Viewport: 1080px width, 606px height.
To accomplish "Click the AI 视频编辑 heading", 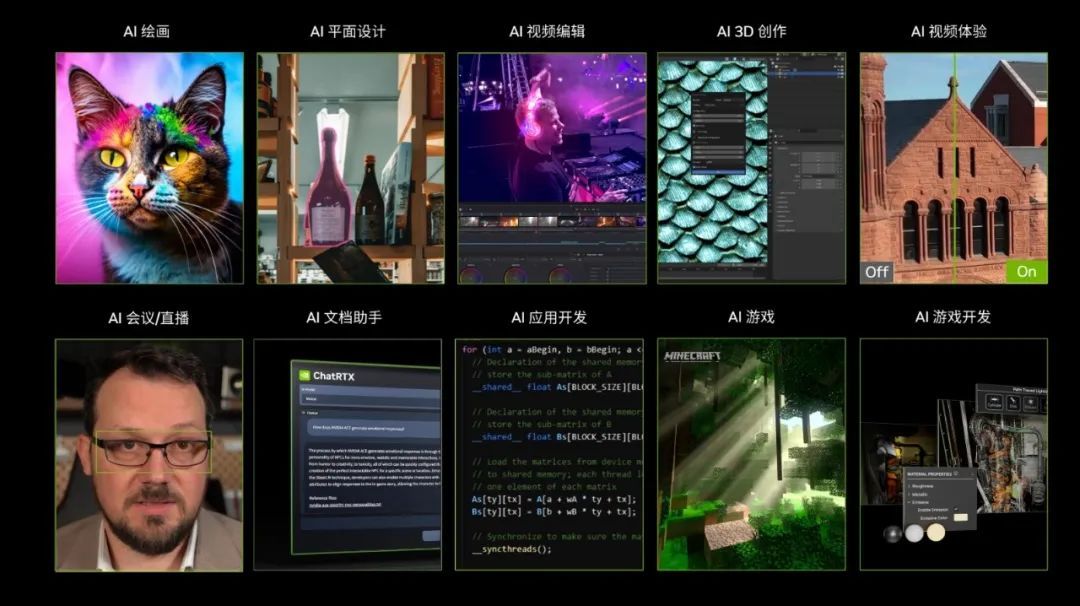I will (x=547, y=31).
